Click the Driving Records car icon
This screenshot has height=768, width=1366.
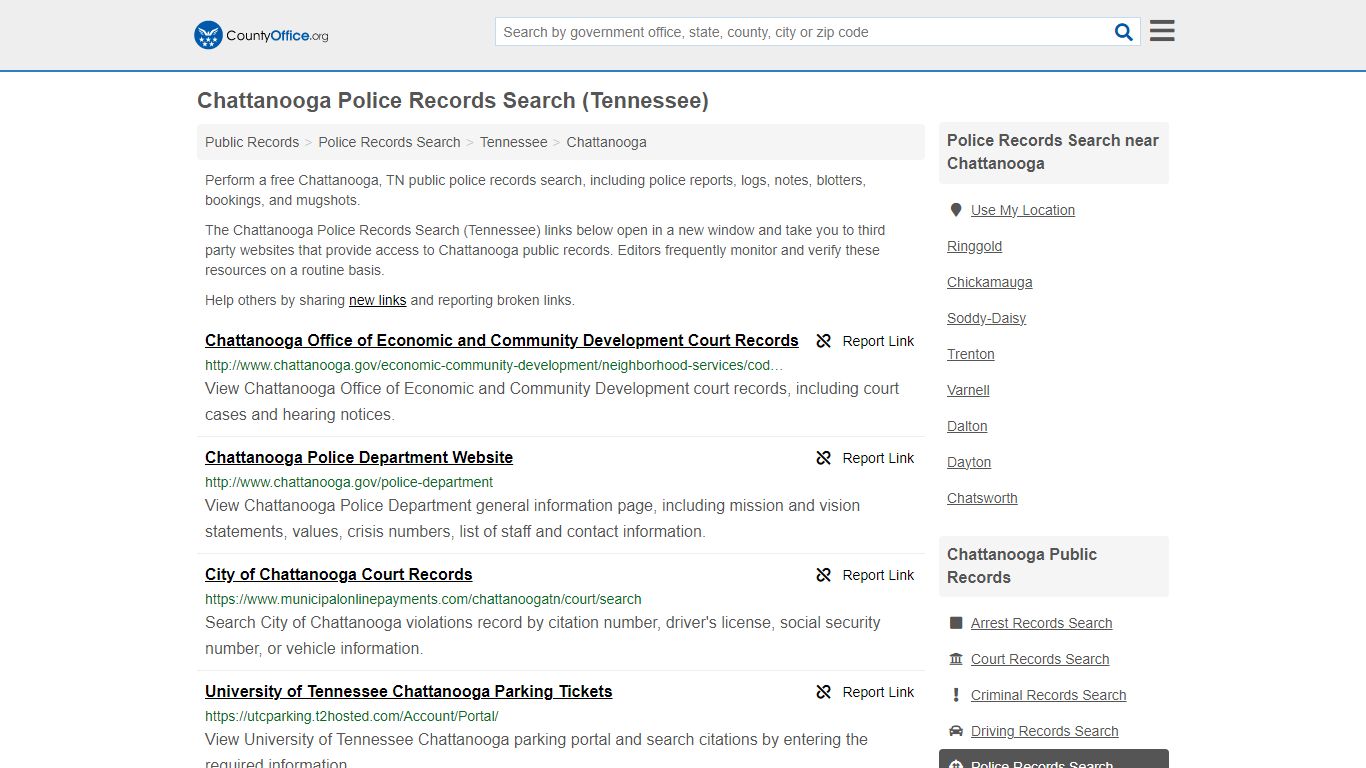click(956, 731)
